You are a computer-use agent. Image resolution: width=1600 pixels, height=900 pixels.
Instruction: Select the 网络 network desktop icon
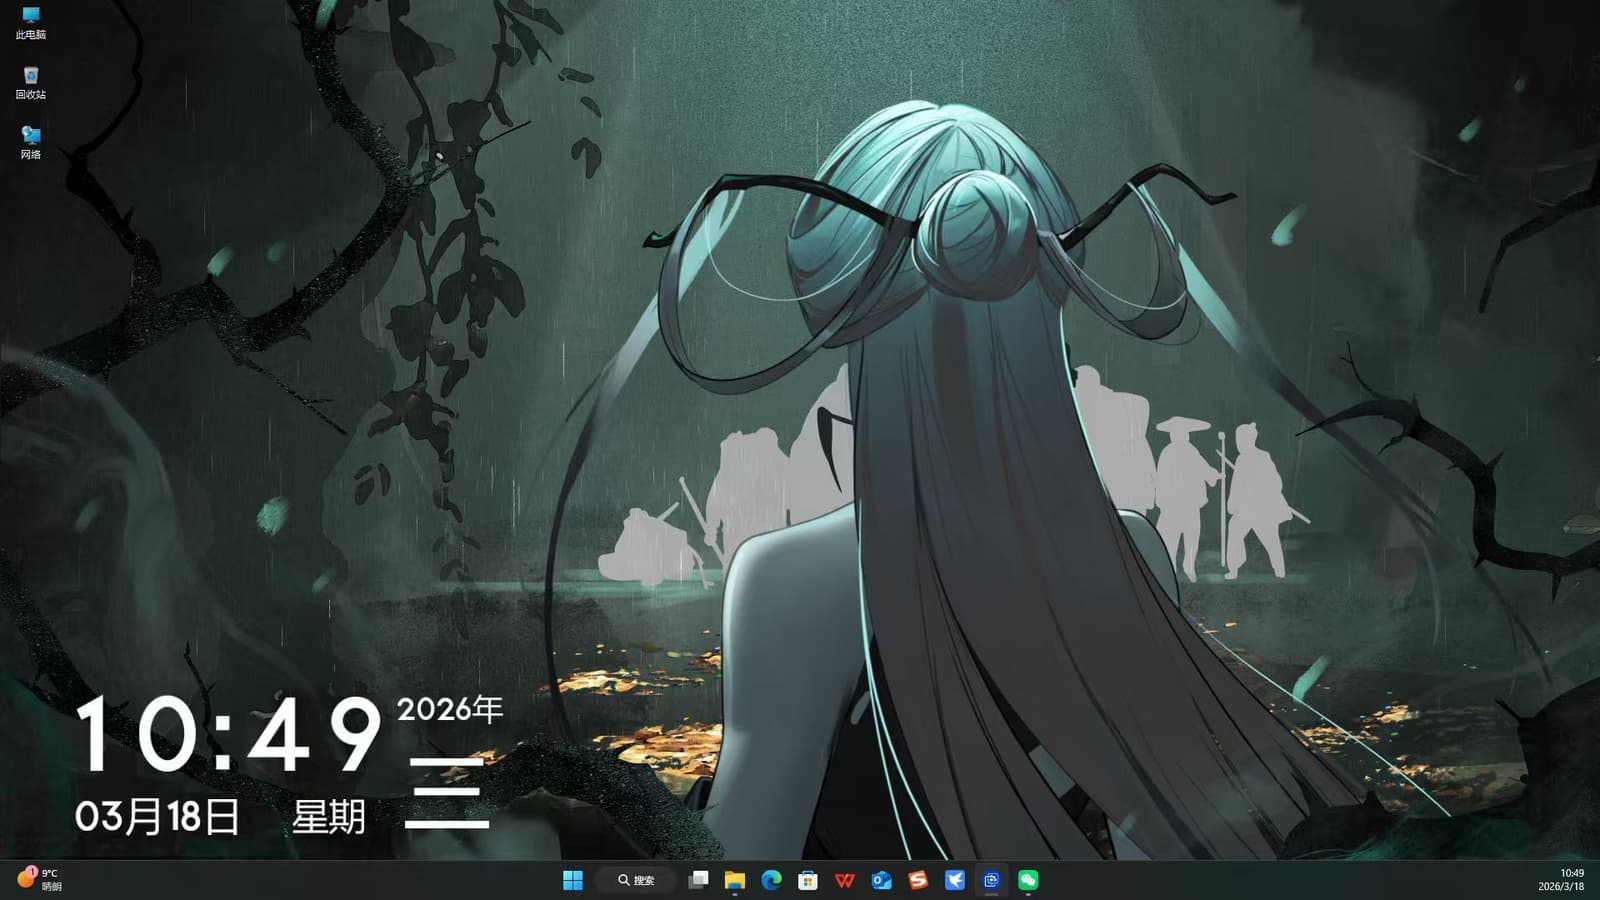[31, 143]
